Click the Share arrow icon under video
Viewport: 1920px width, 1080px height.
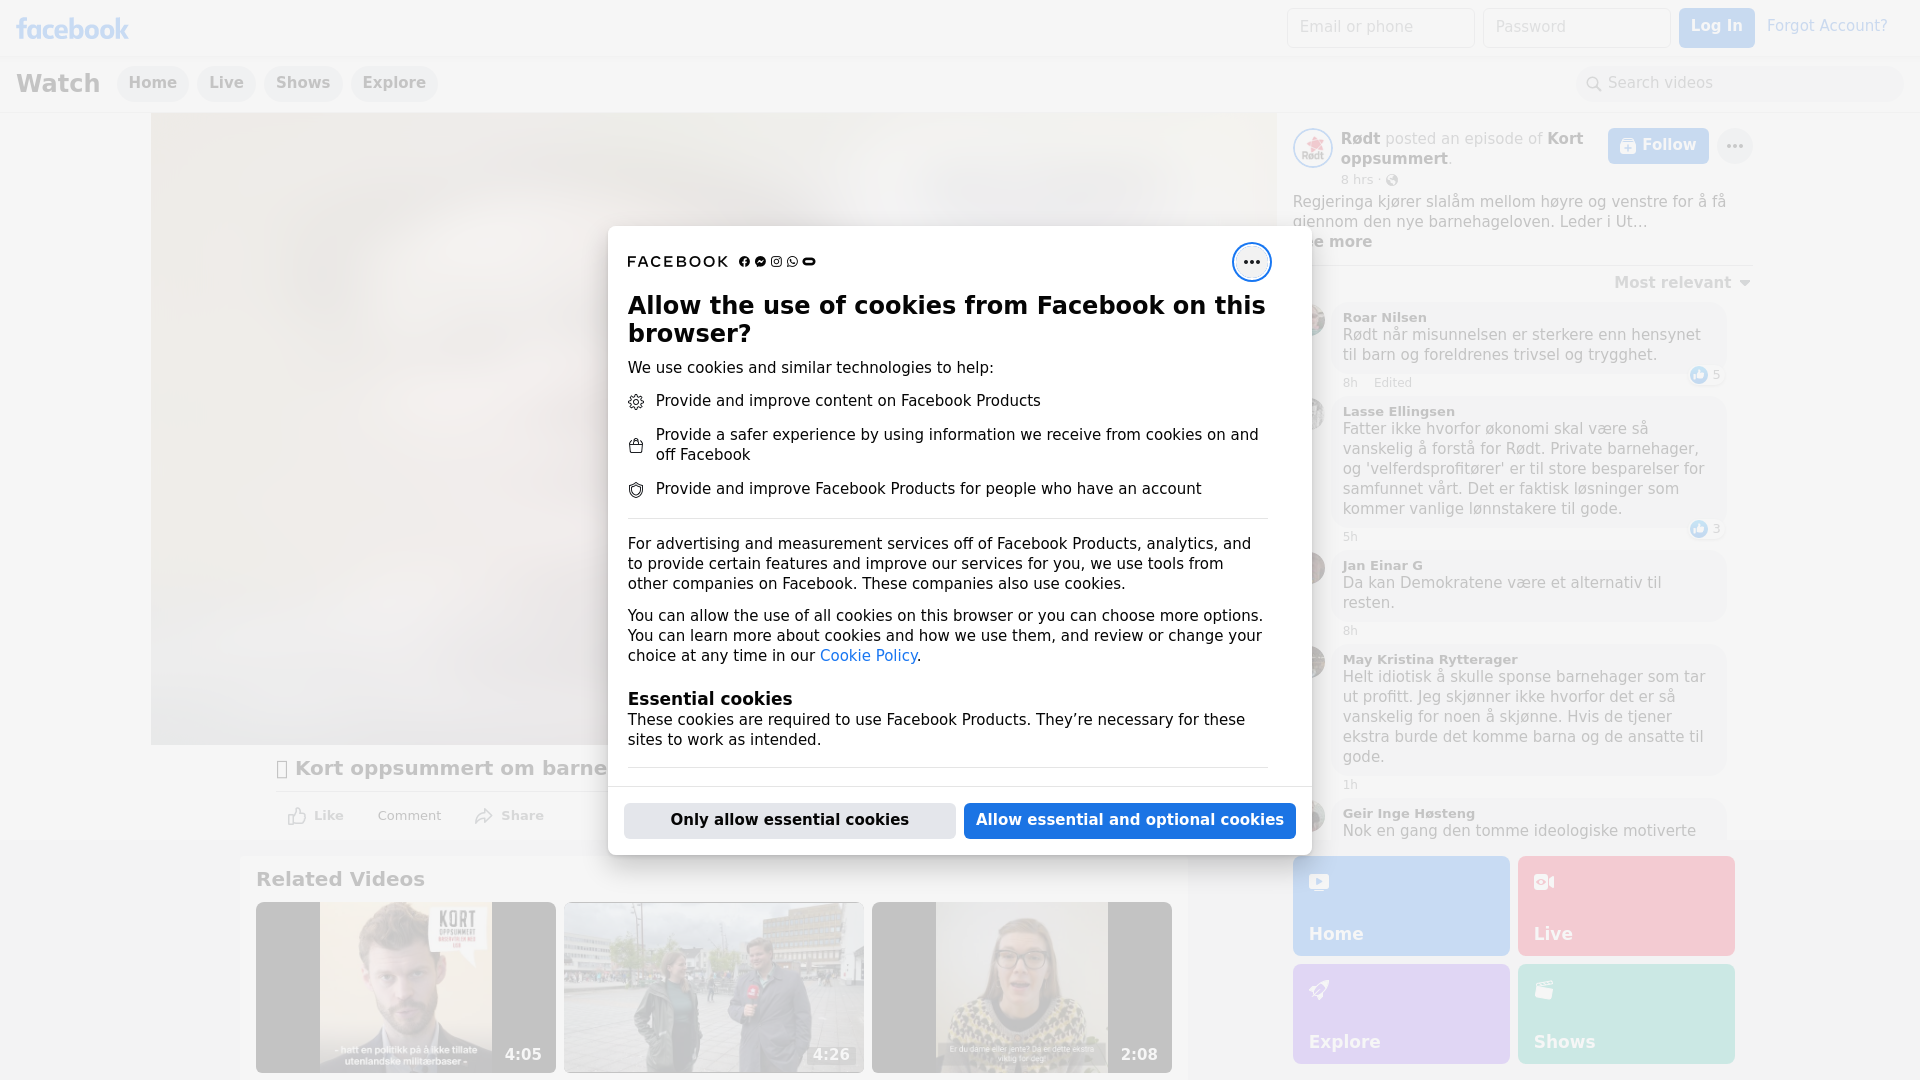[484, 816]
